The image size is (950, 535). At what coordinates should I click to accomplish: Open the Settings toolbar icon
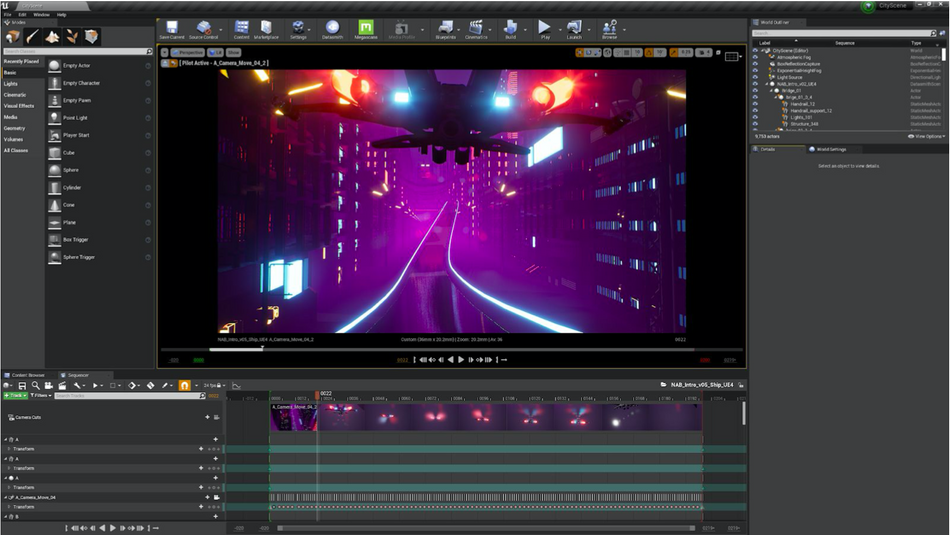pyautogui.click(x=298, y=29)
